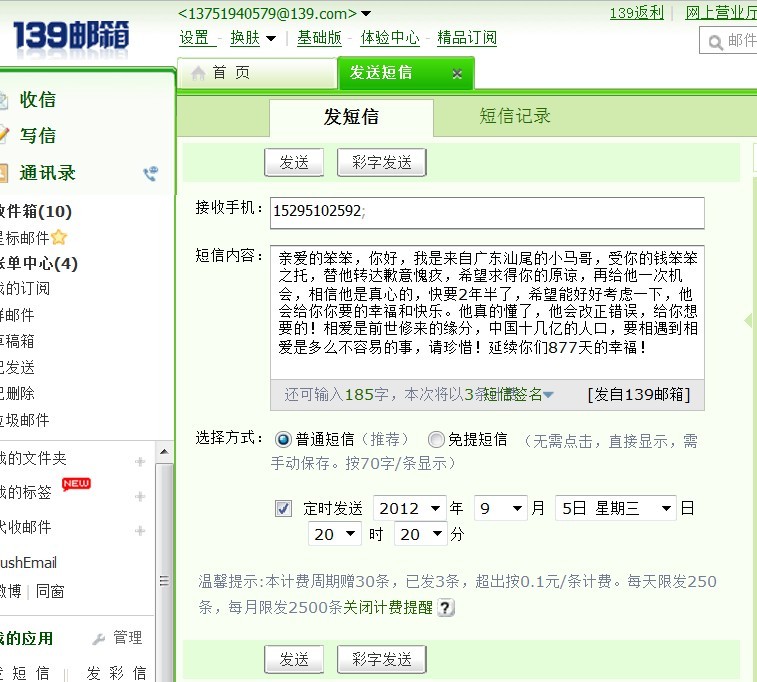
Task: Click 同窗 link in sidebar
Action: (x=50, y=591)
